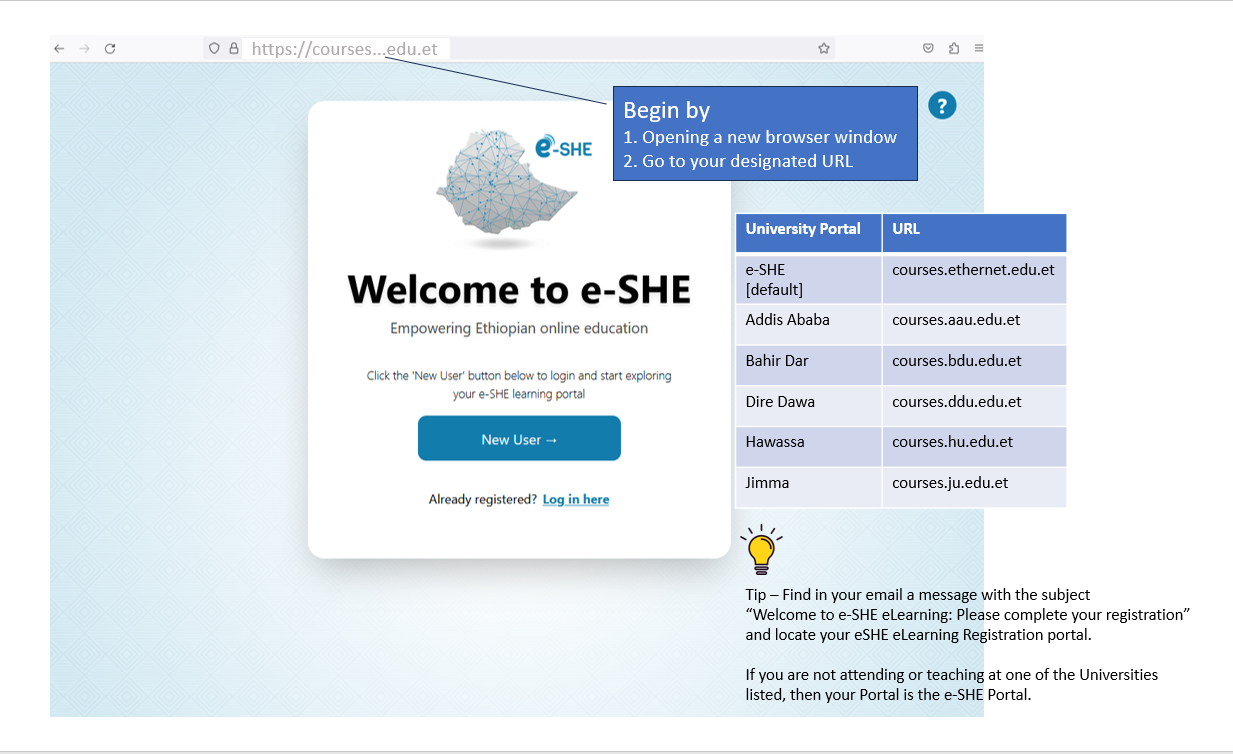Click the padlock site security icon

tap(234, 47)
